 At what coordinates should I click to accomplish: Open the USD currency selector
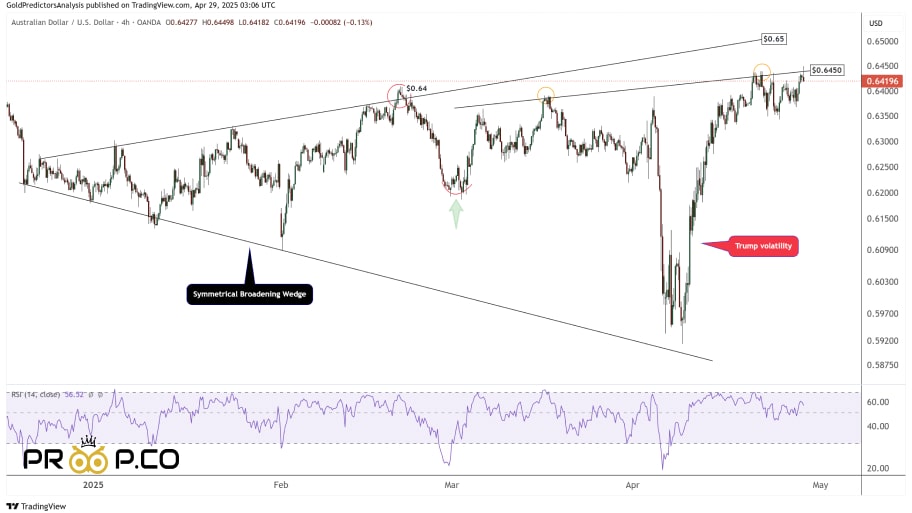tap(876, 23)
